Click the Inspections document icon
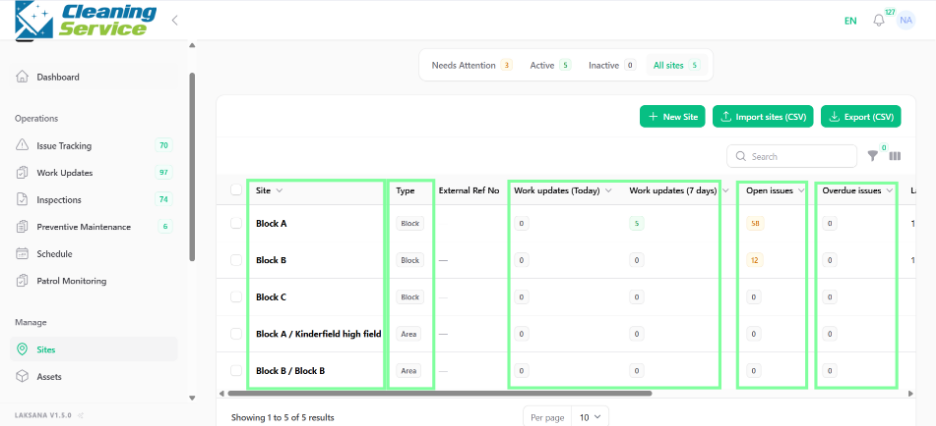This screenshot has width=936, height=426. pos(22,199)
